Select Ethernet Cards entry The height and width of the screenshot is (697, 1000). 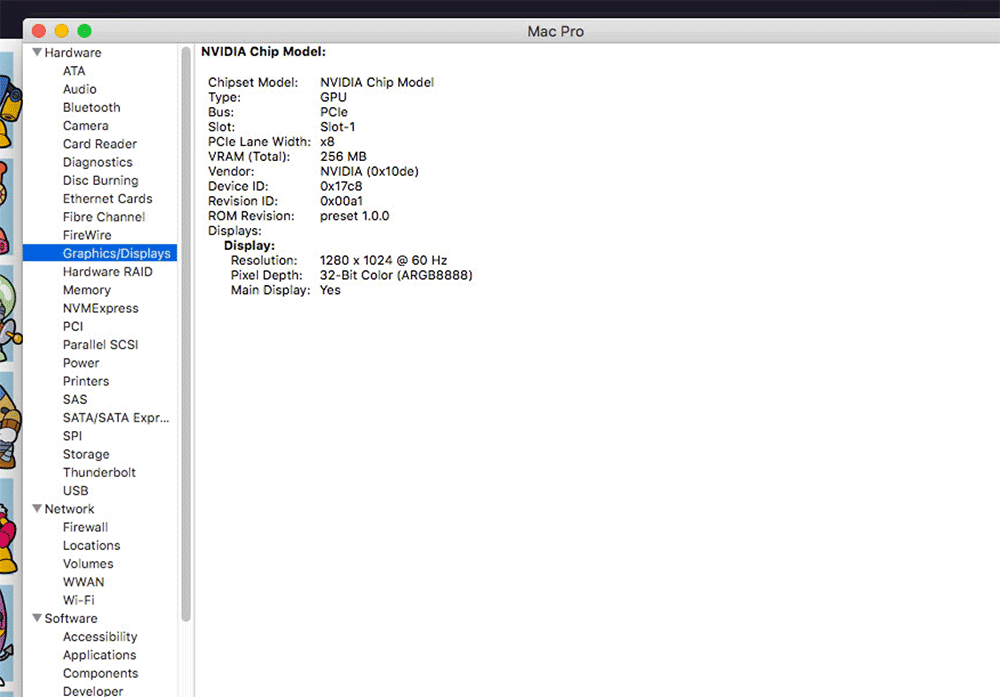point(107,199)
